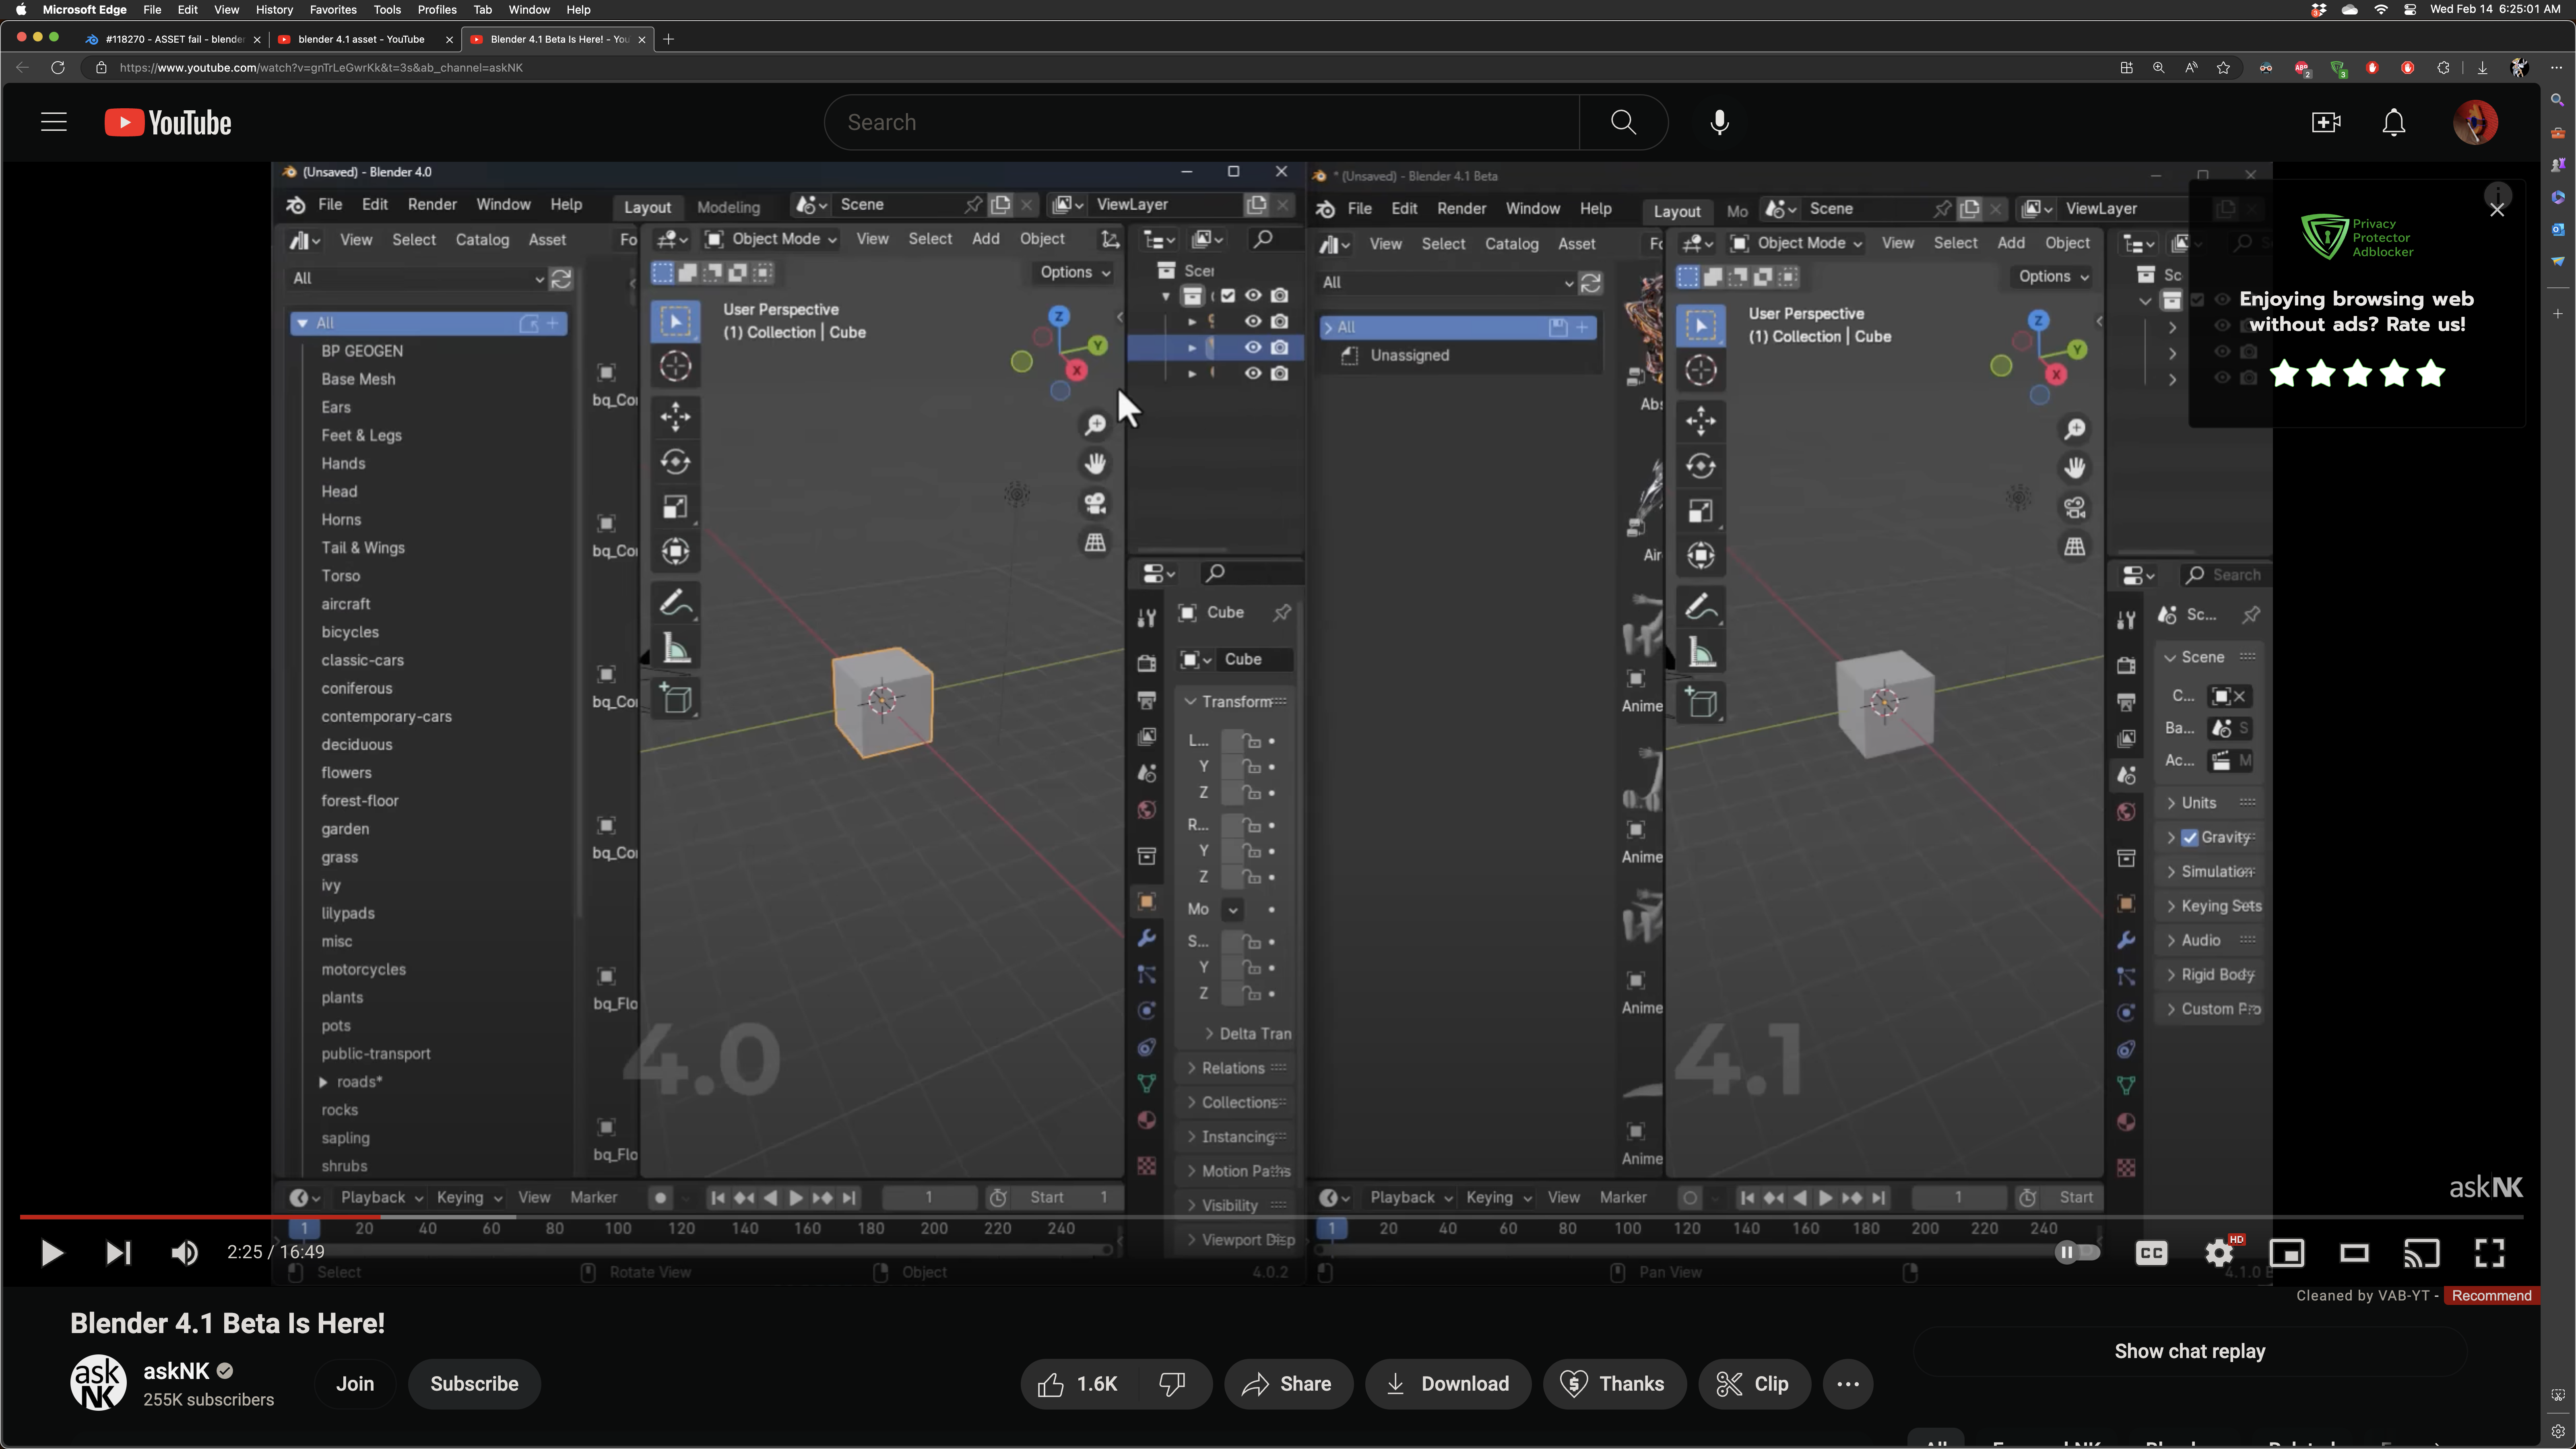The height and width of the screenshot is (1449, 2576).
Task: Toggle closed captions CC button
Action: click(2151, 1253)
